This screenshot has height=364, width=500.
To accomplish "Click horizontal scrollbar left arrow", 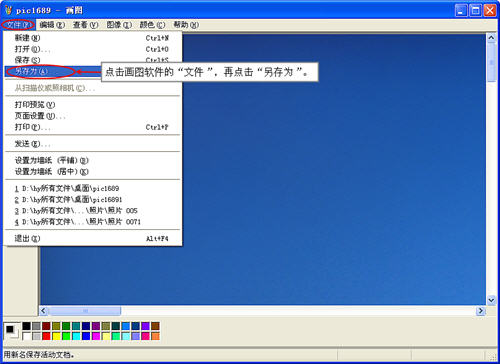I will tap(44, 311).
